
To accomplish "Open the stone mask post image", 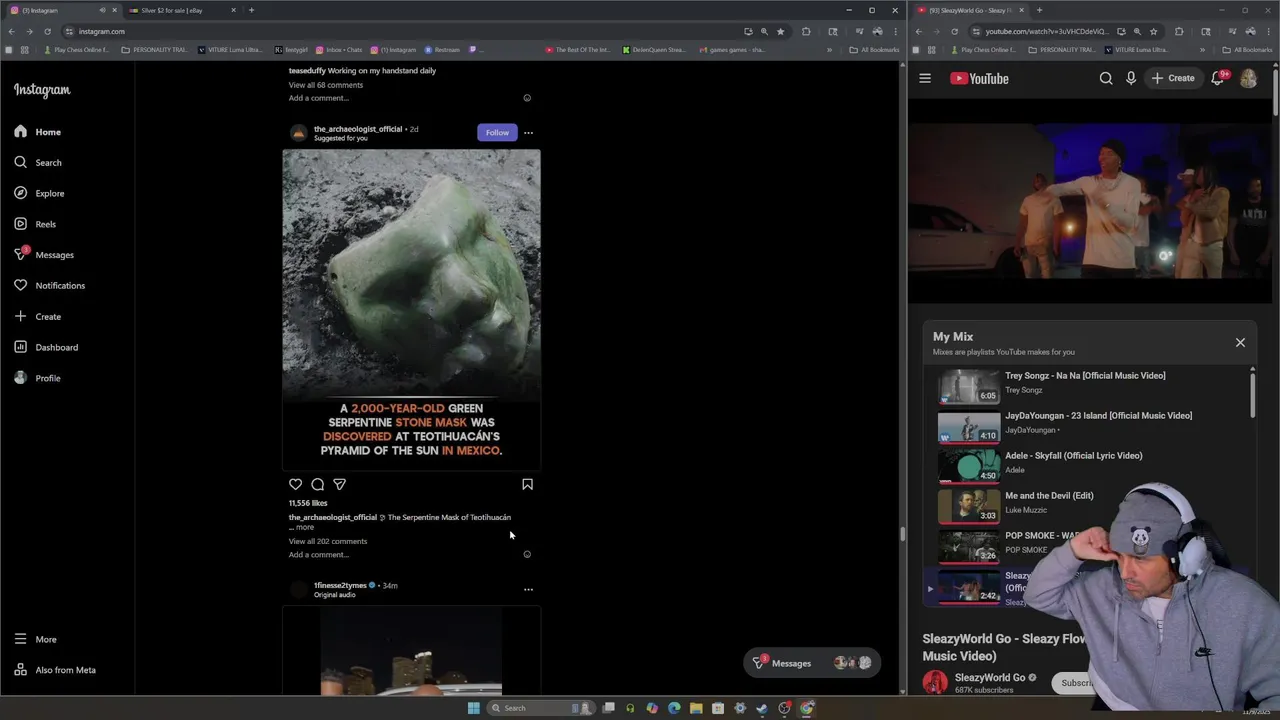I will [411, 310].
